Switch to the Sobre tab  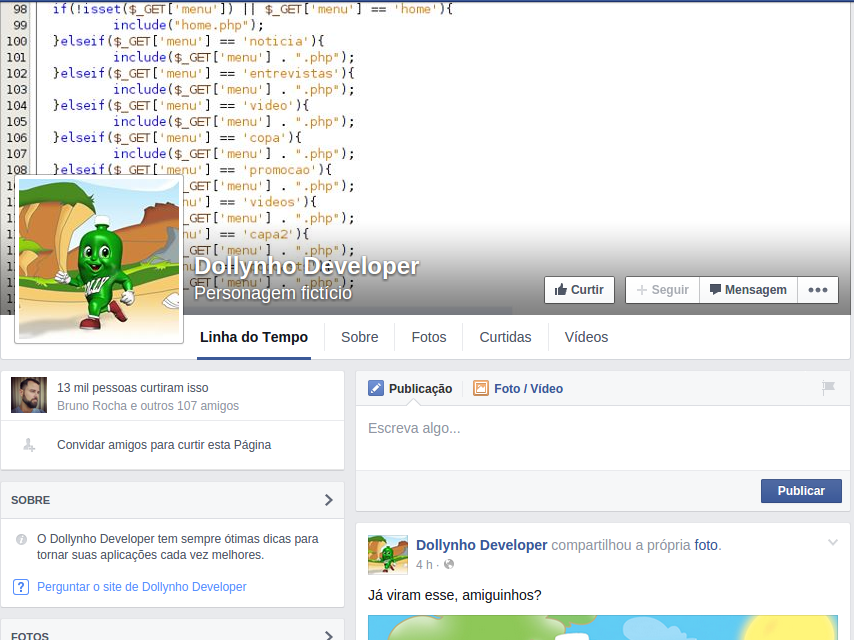[359, 337]
